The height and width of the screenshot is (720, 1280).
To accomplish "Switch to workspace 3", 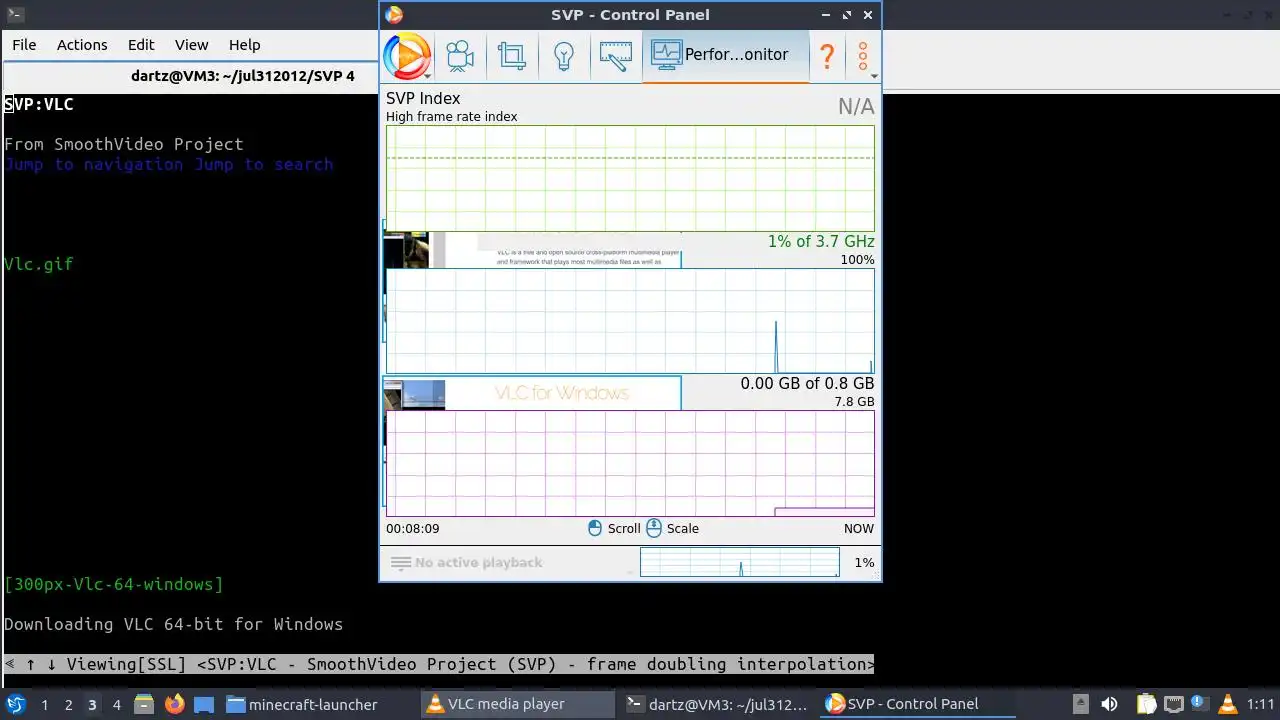I will pyautogui.click(x=92, y=704).
